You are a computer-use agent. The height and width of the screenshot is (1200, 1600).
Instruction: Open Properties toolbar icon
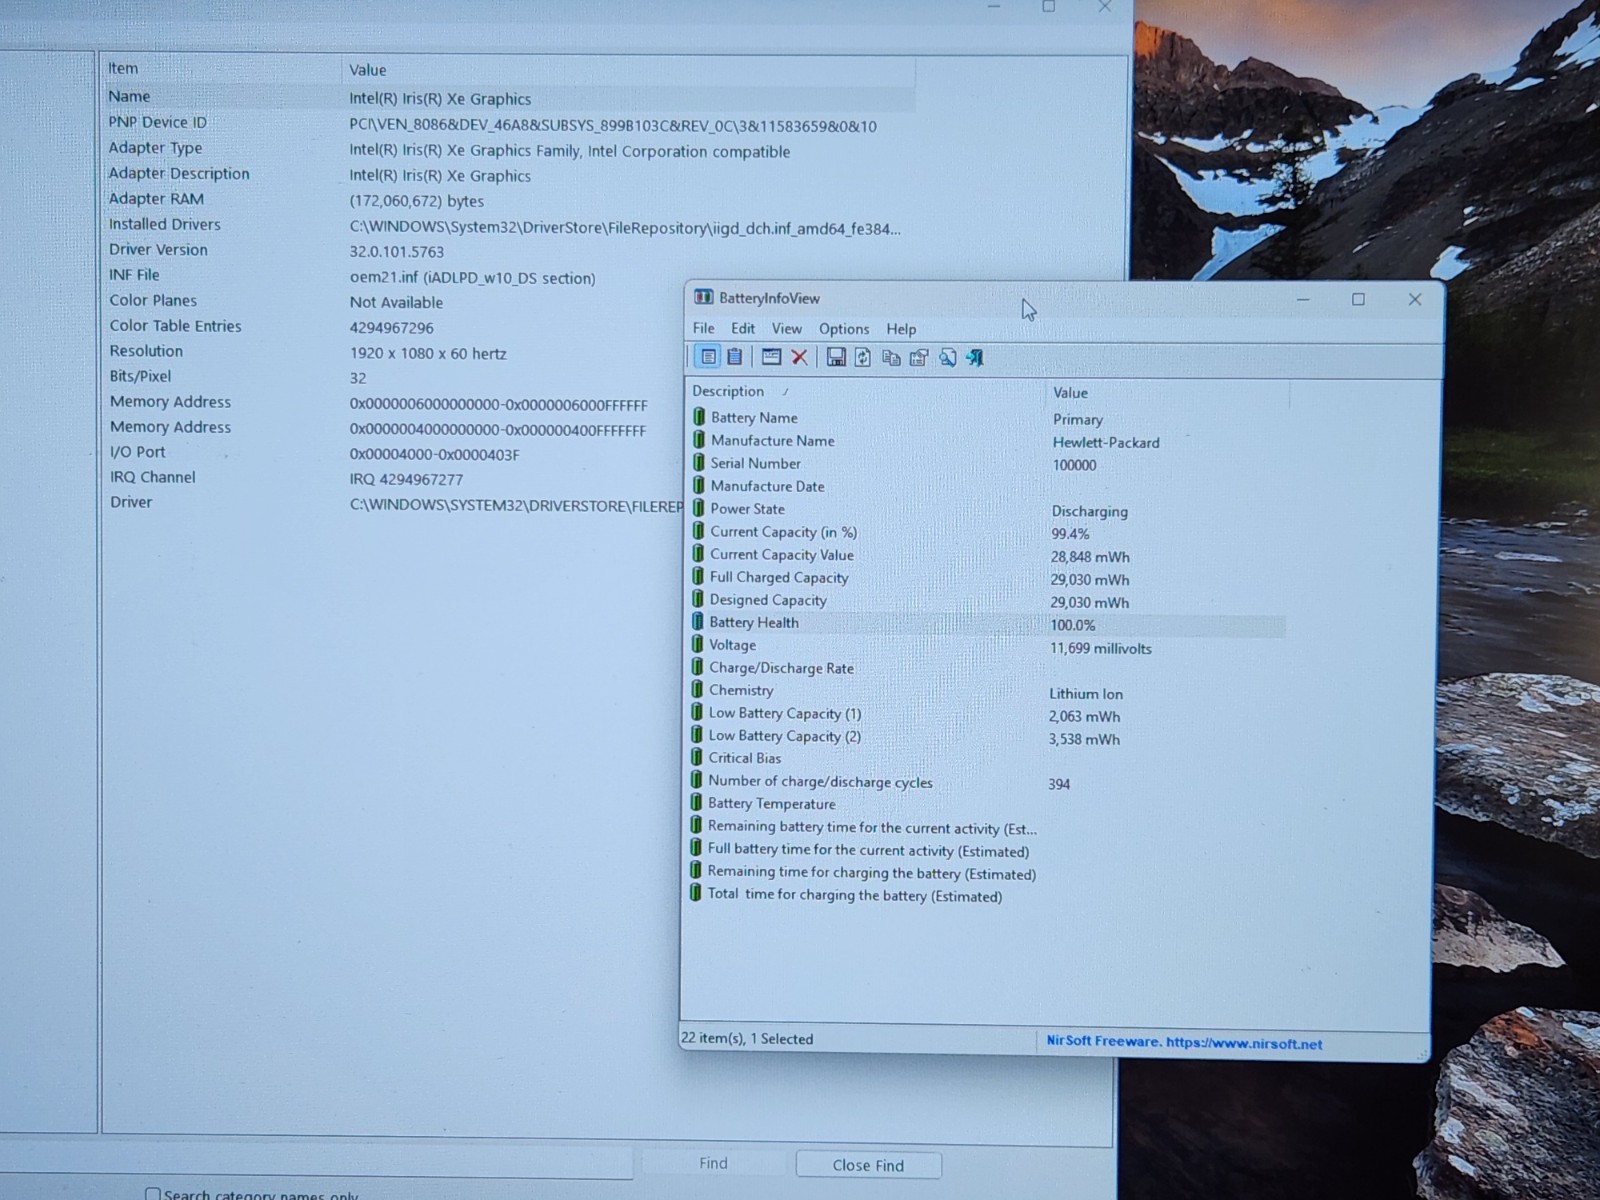click(919, 357)
